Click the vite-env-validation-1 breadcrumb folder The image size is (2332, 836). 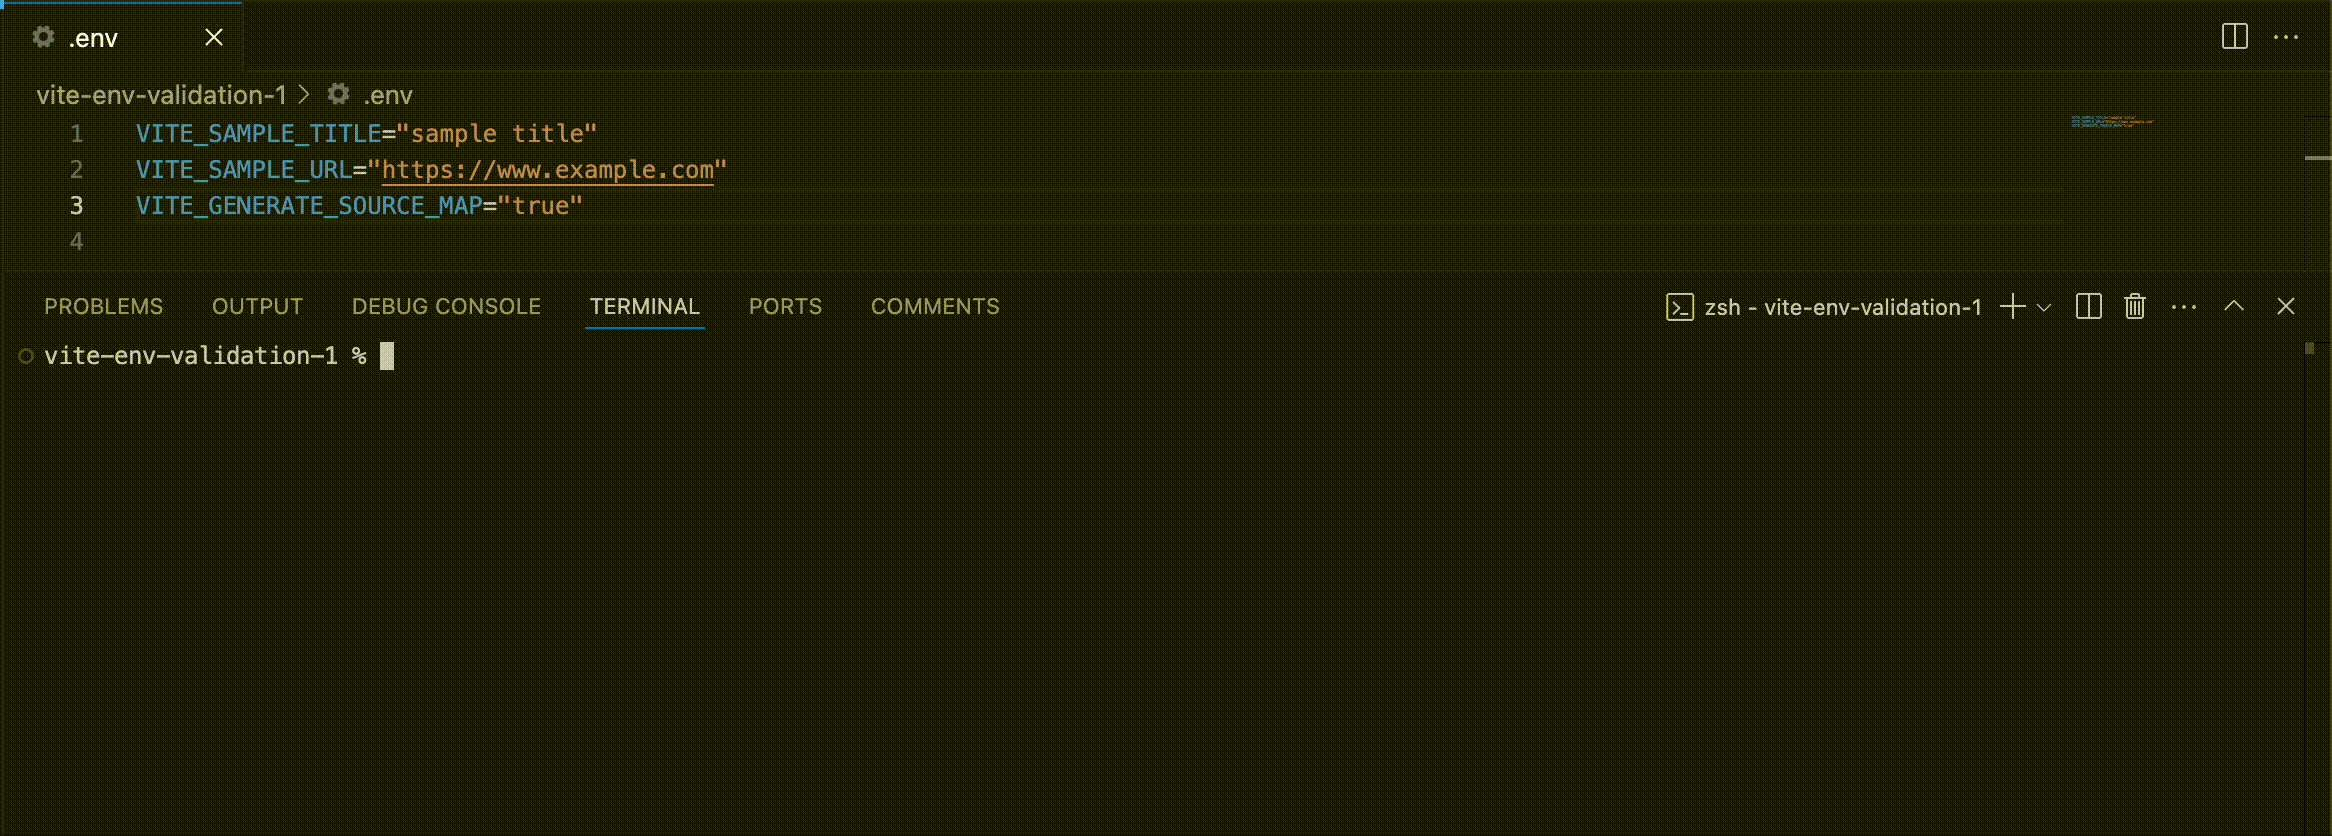coord(161,95)
